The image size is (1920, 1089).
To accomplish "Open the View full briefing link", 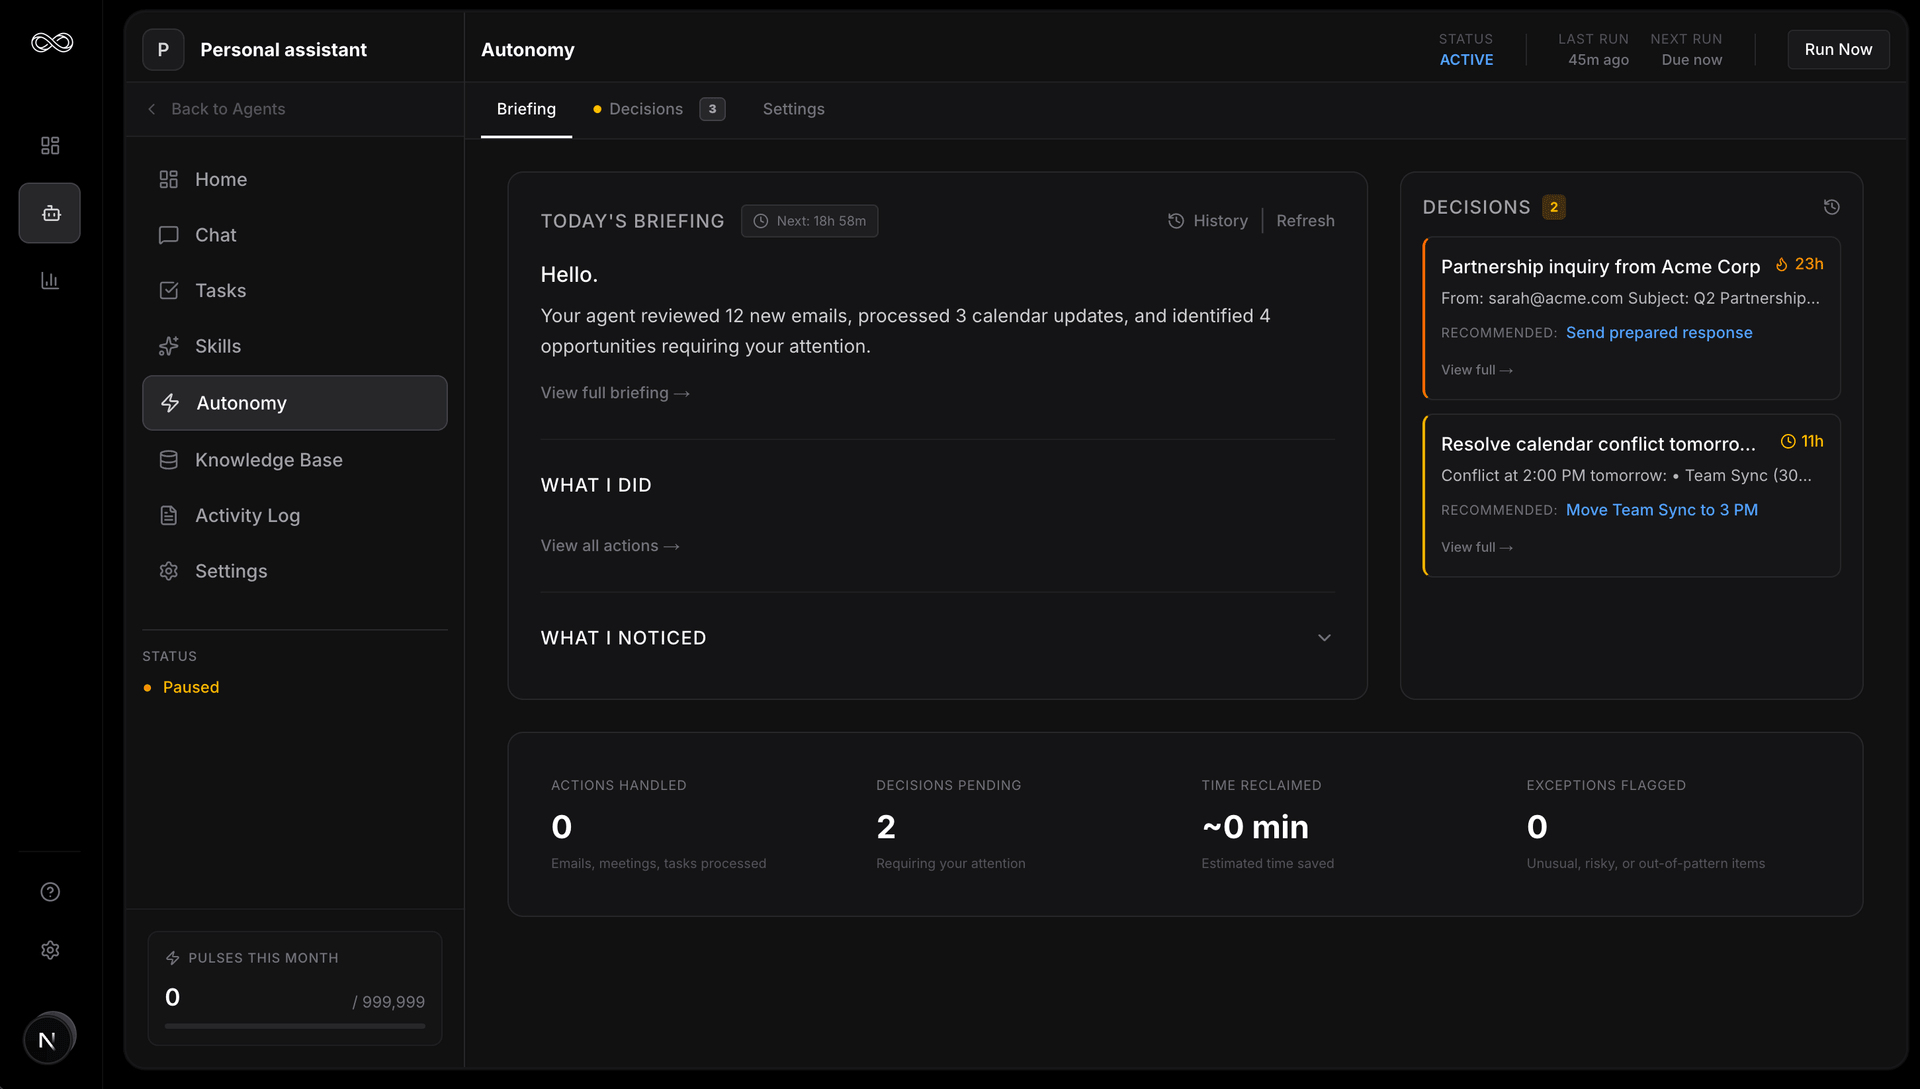I will pyautogui.click(x=615, y=392).
